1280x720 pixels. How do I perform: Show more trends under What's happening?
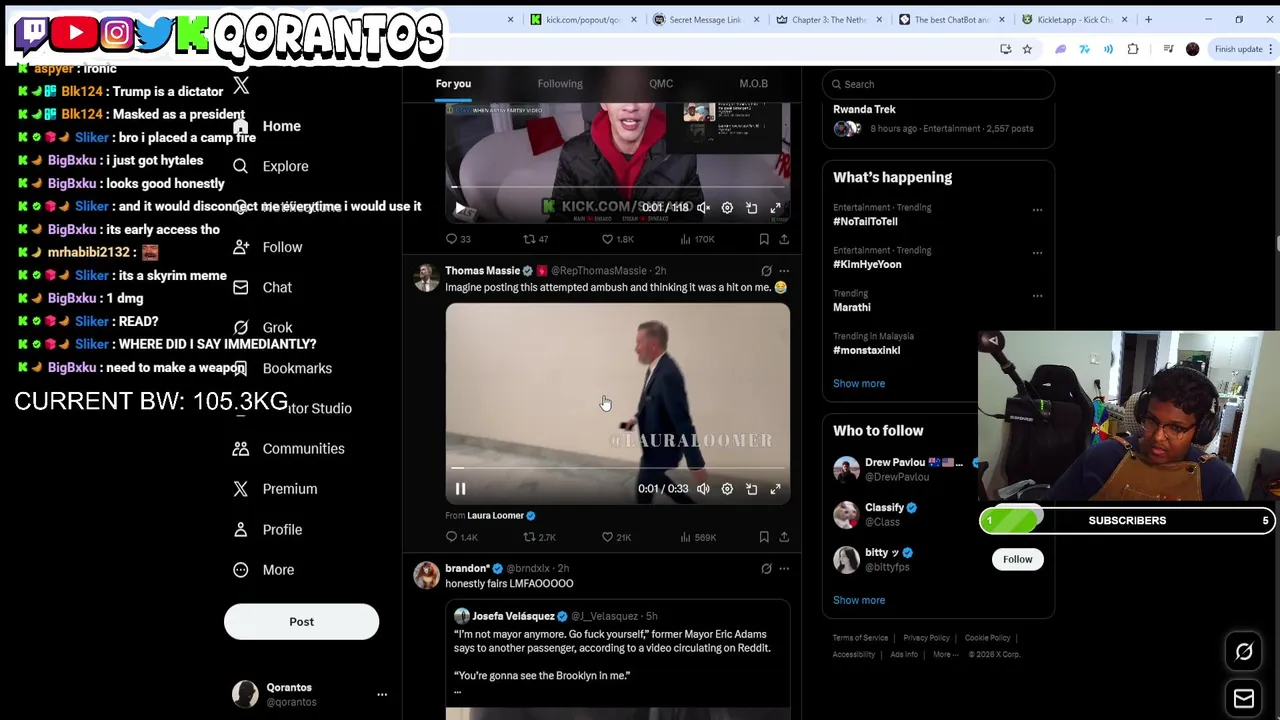859,384
